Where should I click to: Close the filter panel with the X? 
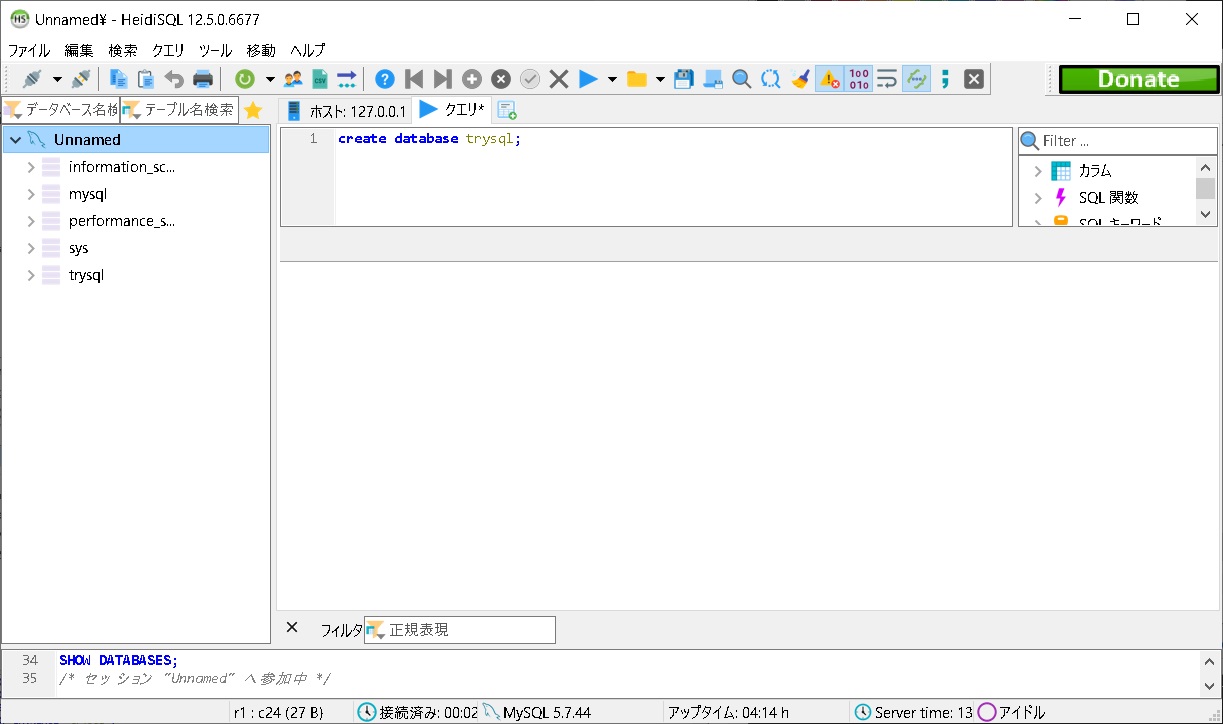[292, 628]
